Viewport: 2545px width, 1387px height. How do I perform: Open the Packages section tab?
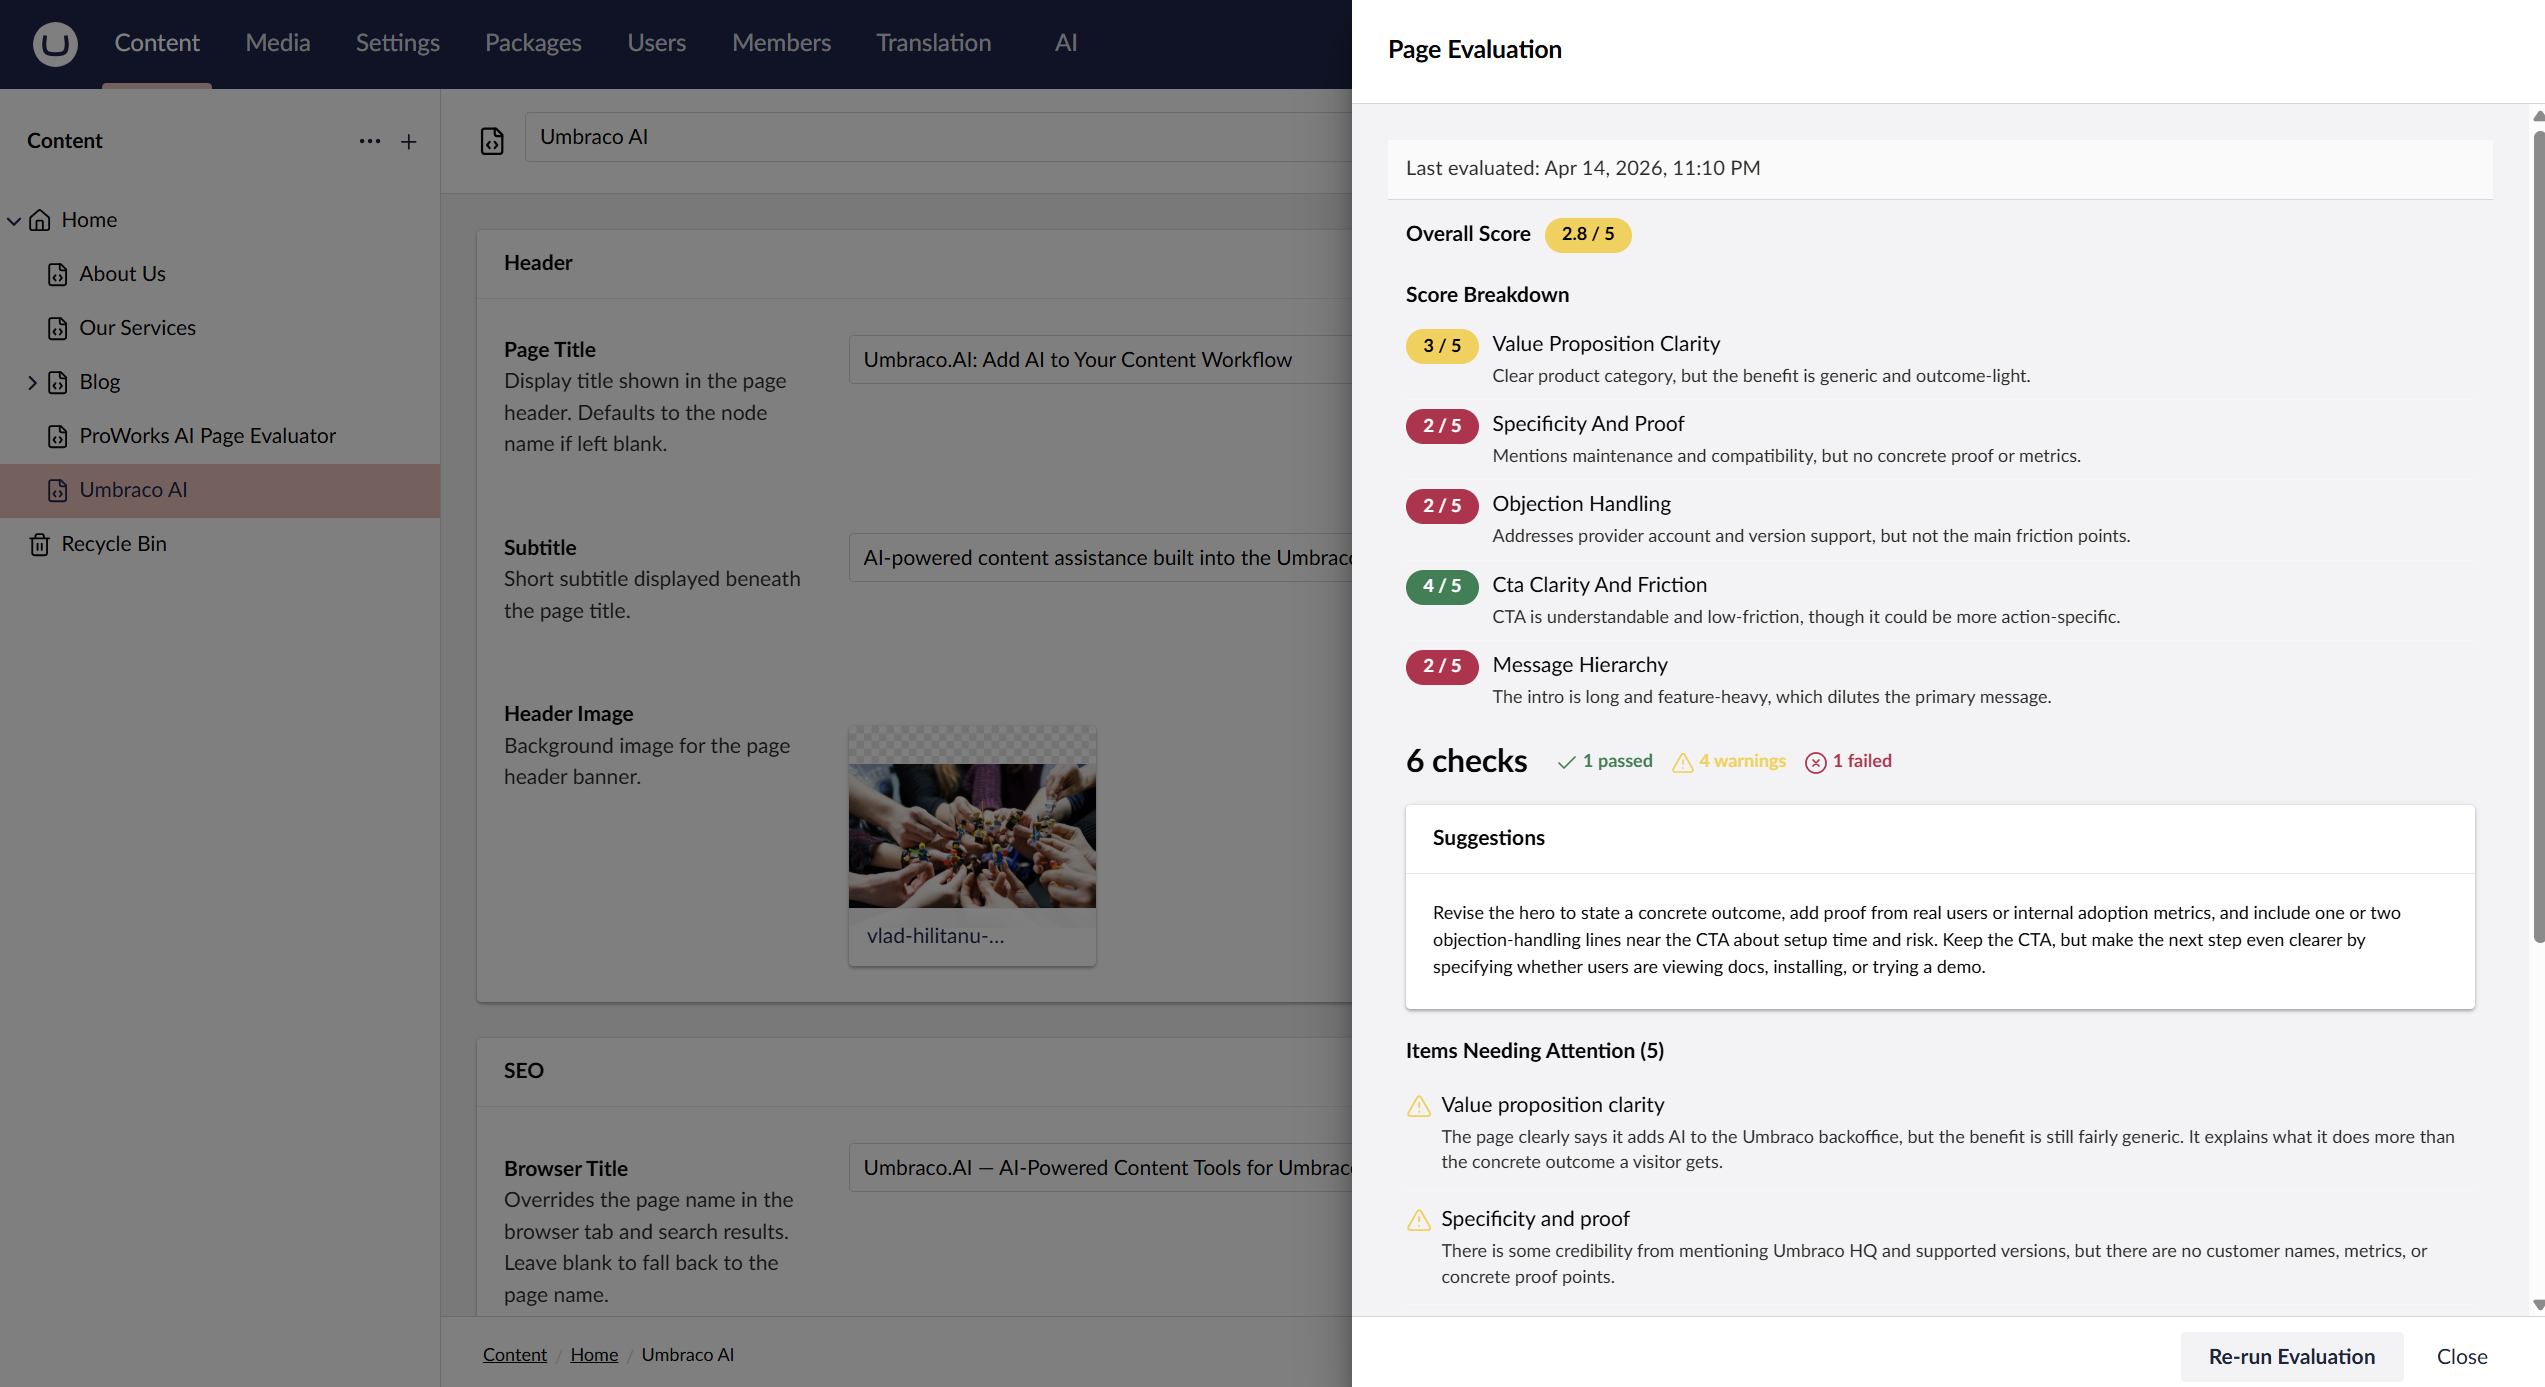[x=533, y=43]
